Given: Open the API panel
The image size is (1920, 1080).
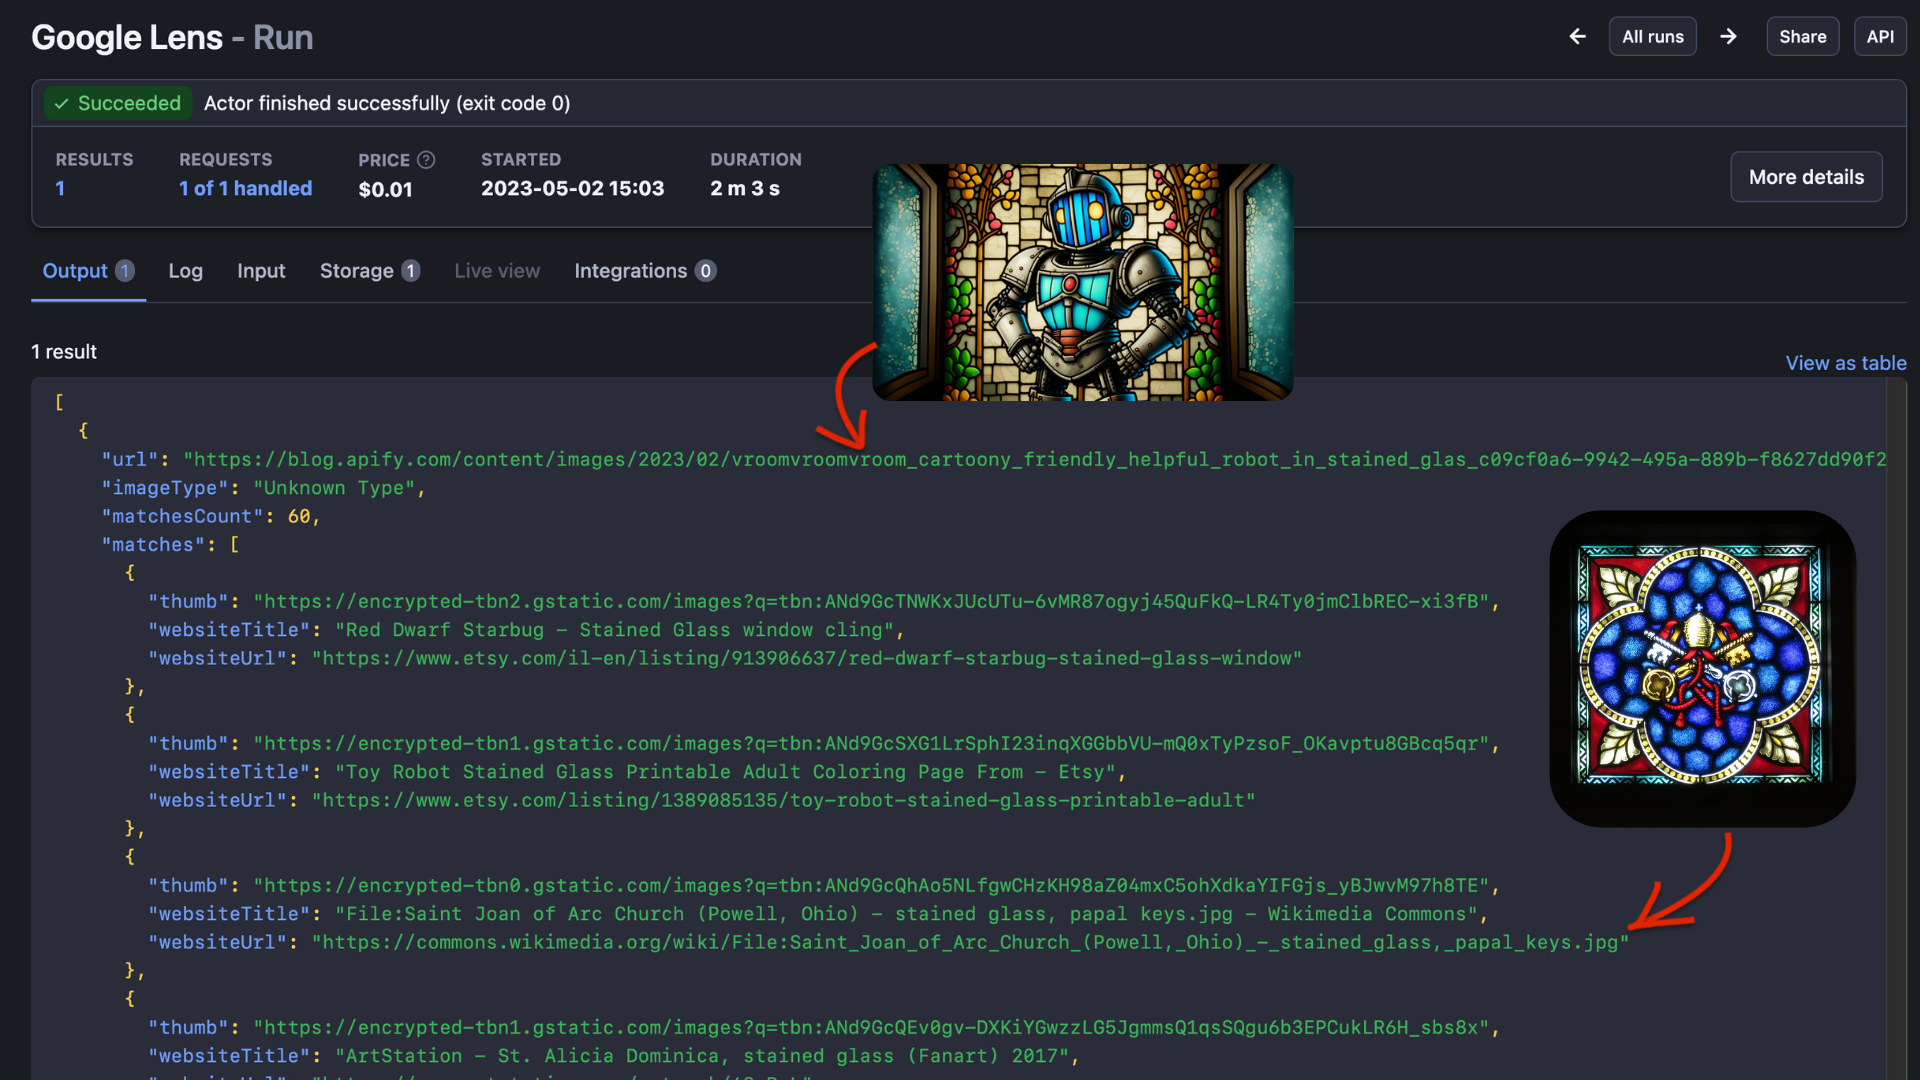Looking at the screenshot, I should click(x=1879, y=36).
